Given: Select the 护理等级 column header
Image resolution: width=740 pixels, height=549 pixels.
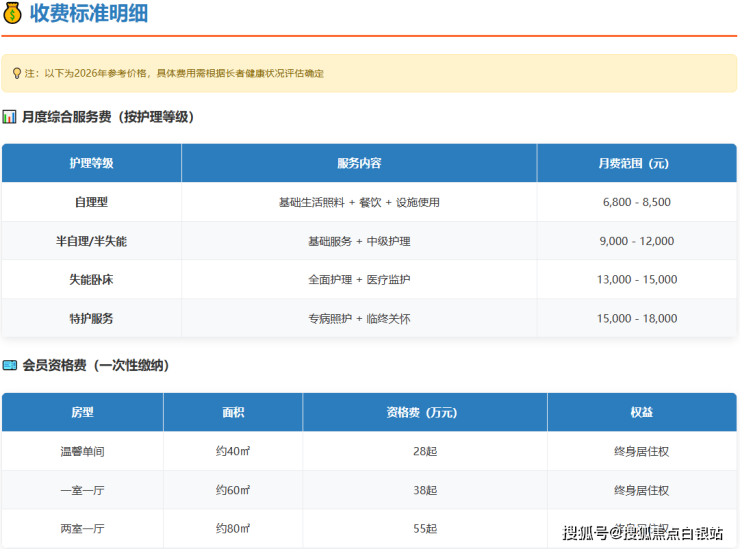Looking at the screenshot, I should [x=91, y=163].
